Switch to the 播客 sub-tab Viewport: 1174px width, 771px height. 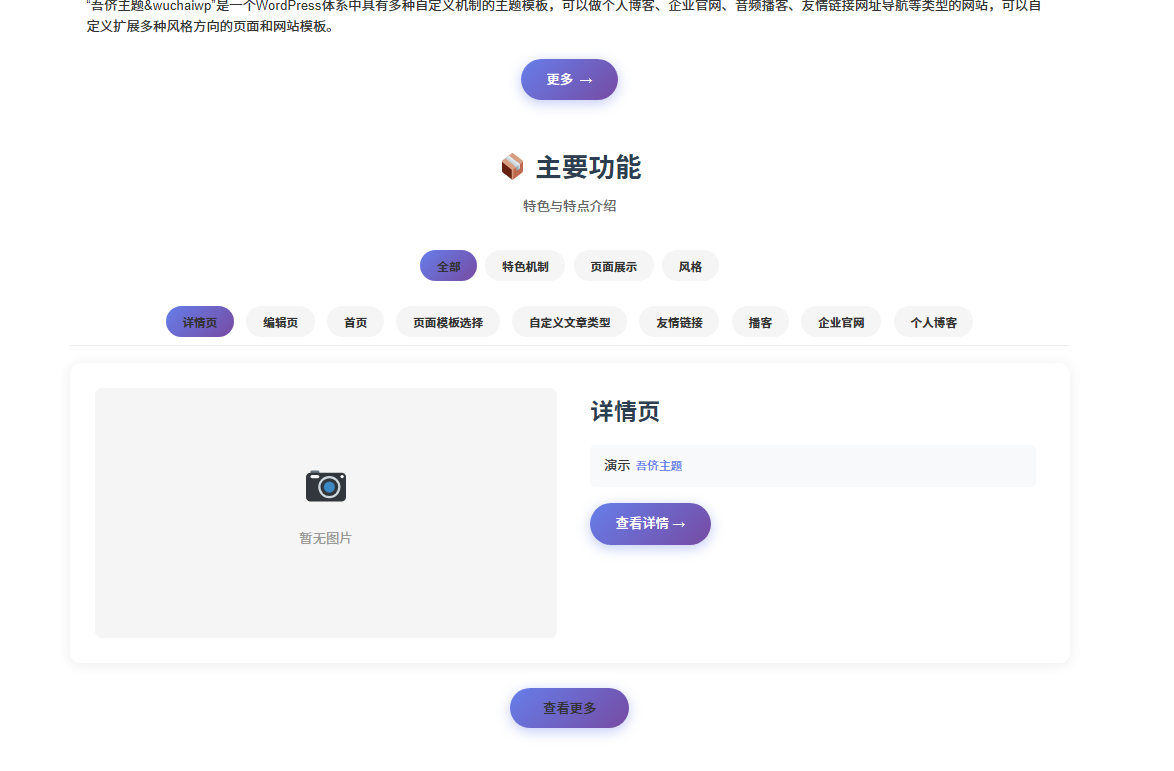[x=760, y=322]
